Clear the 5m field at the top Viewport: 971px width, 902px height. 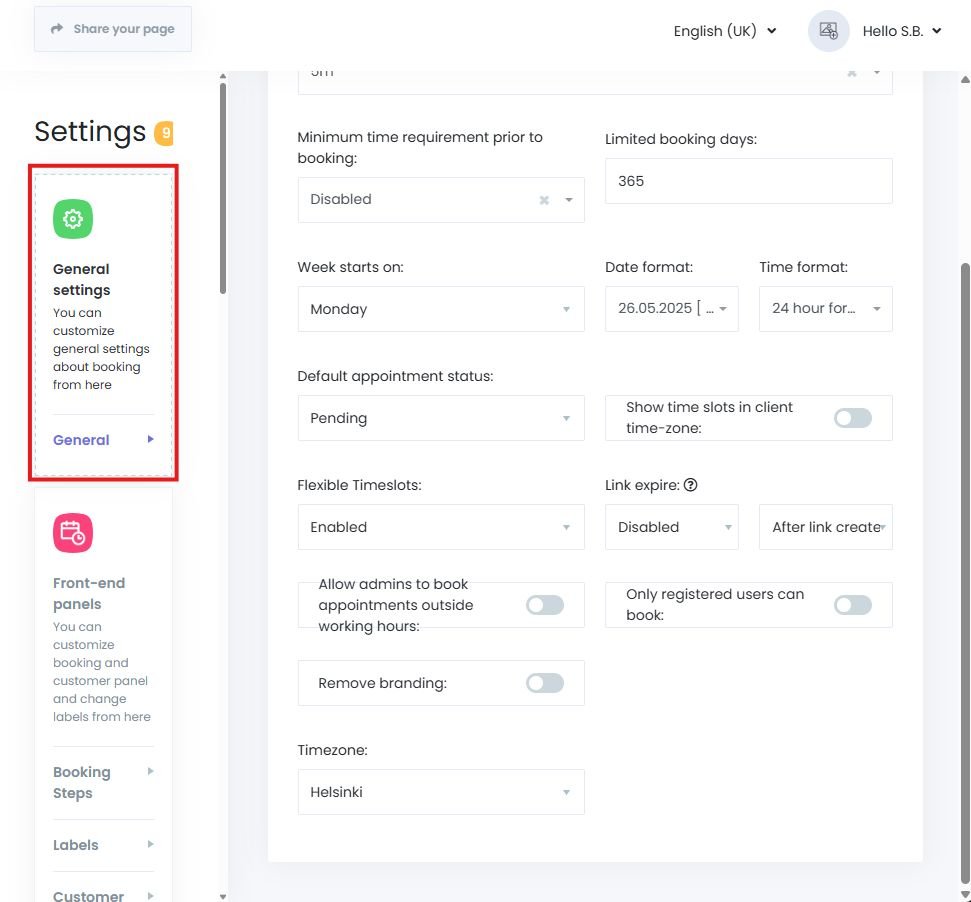pos(851,72)
